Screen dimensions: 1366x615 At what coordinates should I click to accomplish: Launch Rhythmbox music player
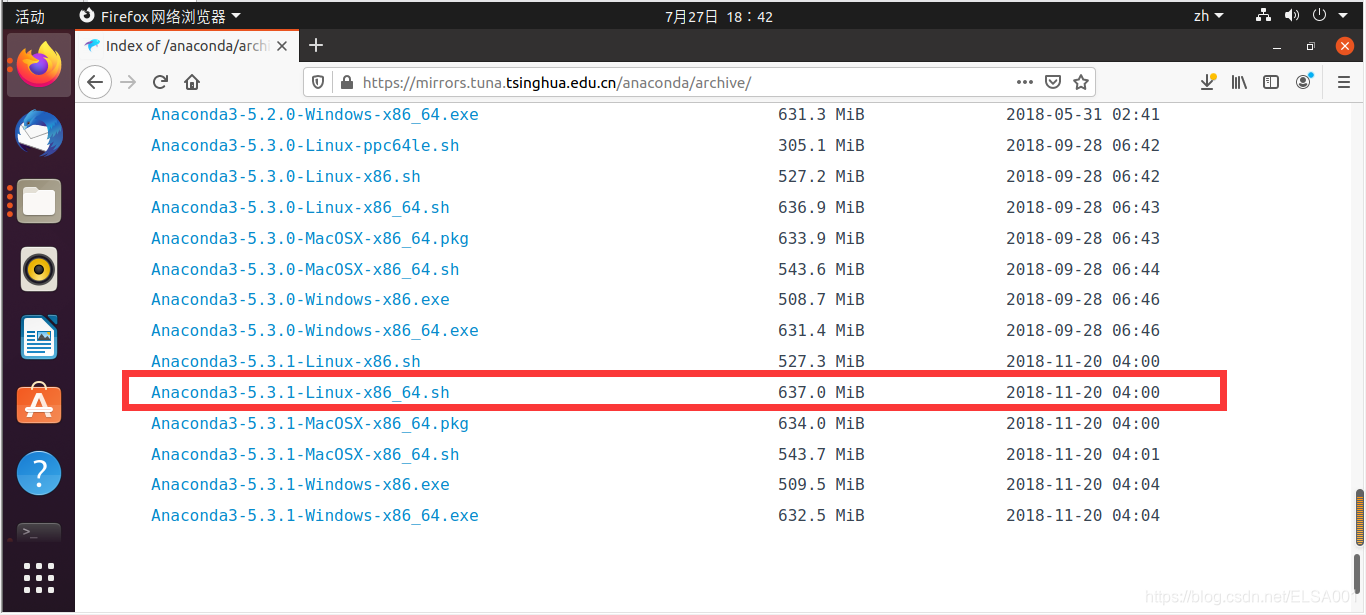pos(39,269)
